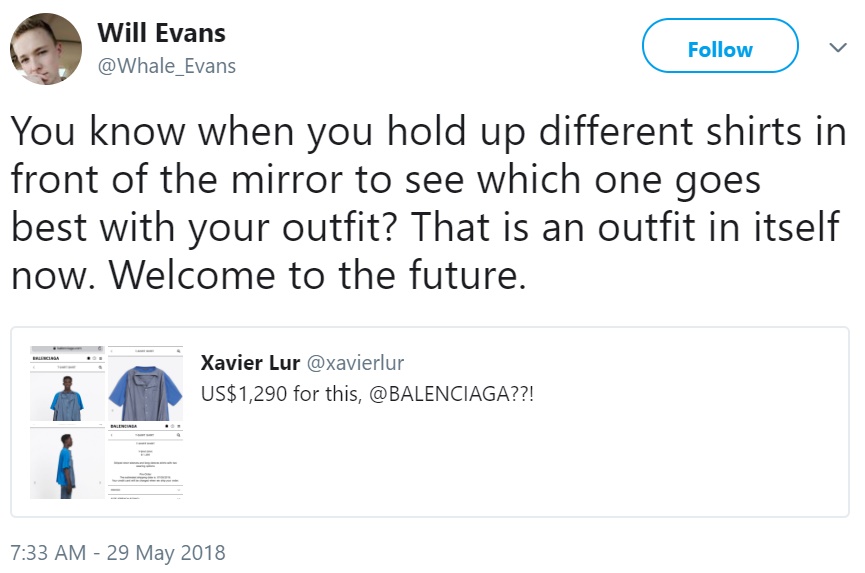This screenshot has width=865, height=573.
Task: View thumbnail of model standing in side profile
Action: [x=67, y=462]
